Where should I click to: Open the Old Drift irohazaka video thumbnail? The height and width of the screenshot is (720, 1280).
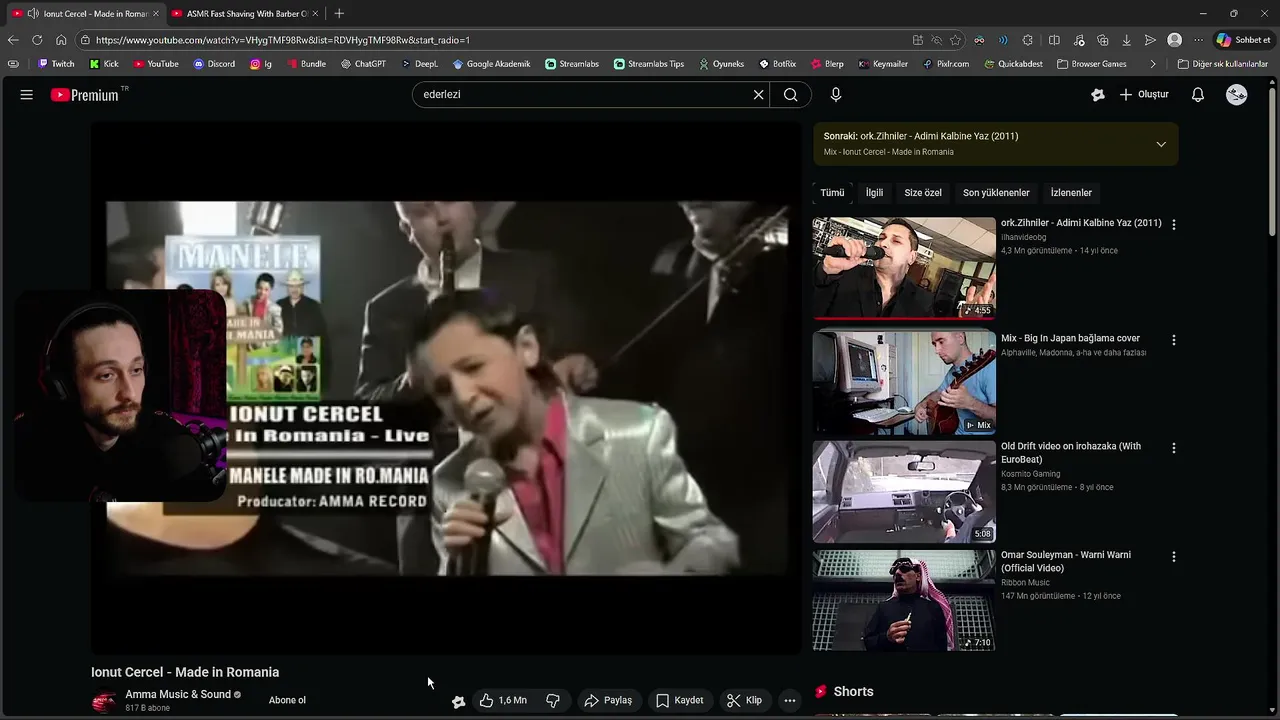coord(904,491)
